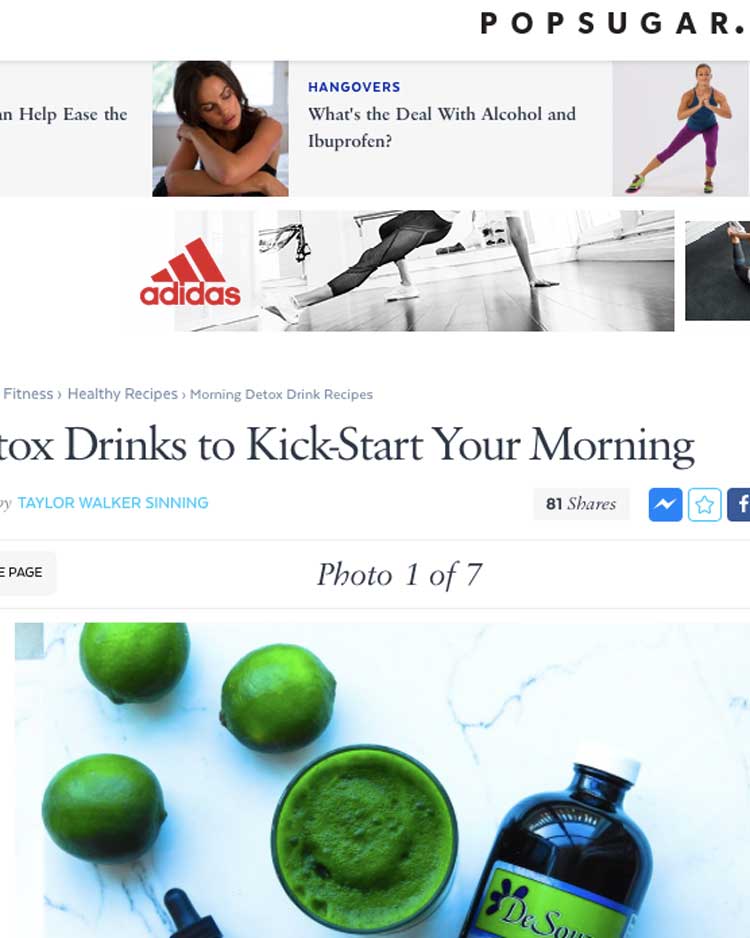Open the HANGOVERS category label
750x938 pixels.
click(354, 87)
